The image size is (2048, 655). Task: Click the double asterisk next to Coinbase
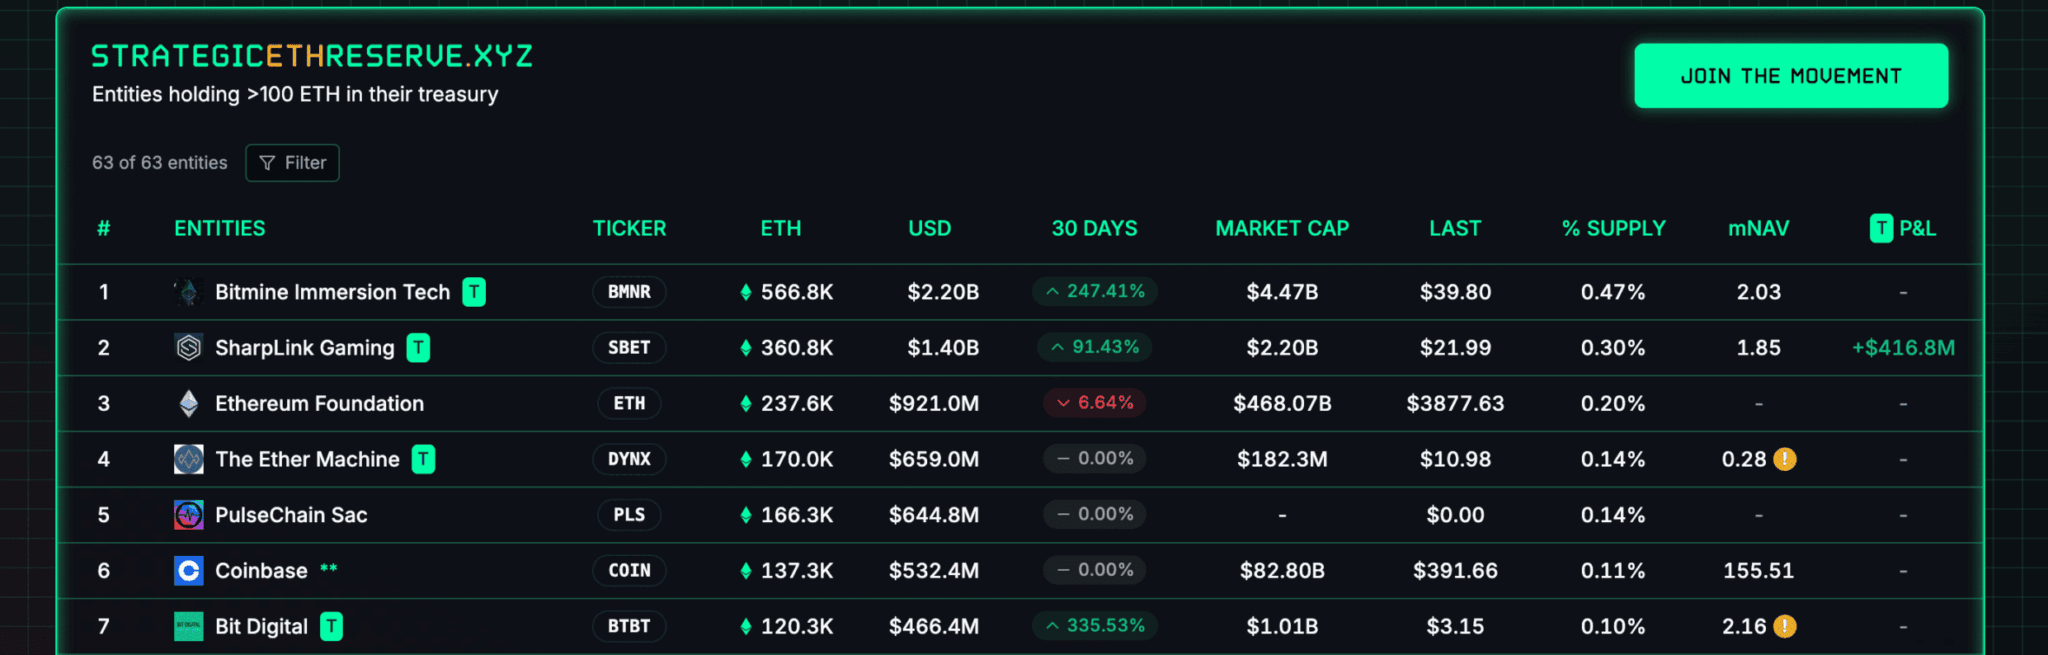(329, 568)
